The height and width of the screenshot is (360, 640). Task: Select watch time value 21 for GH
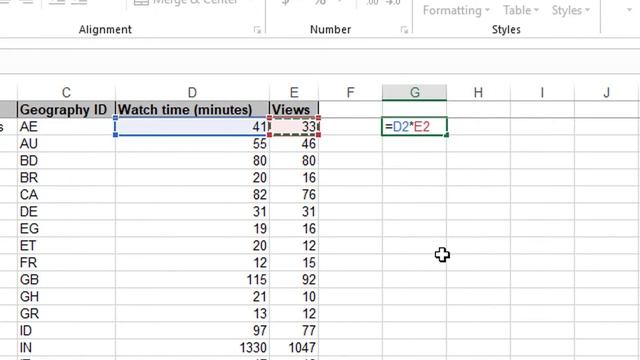192,297
